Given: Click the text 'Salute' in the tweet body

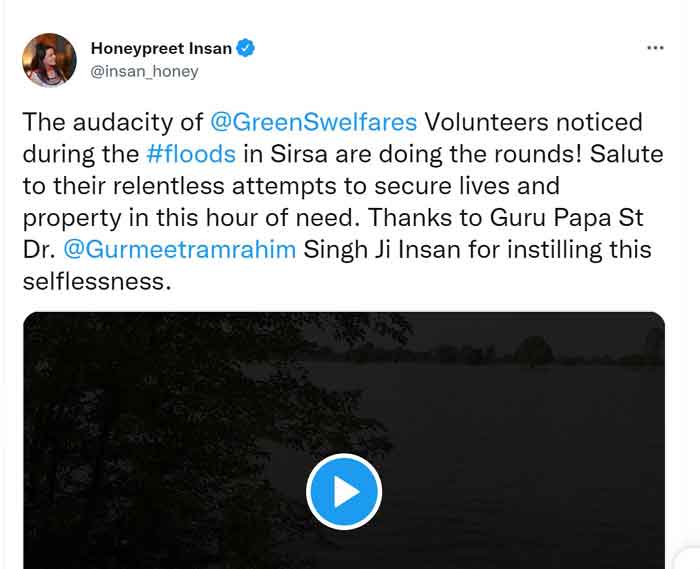Looking at the screenshot, I should coord(626,154).
